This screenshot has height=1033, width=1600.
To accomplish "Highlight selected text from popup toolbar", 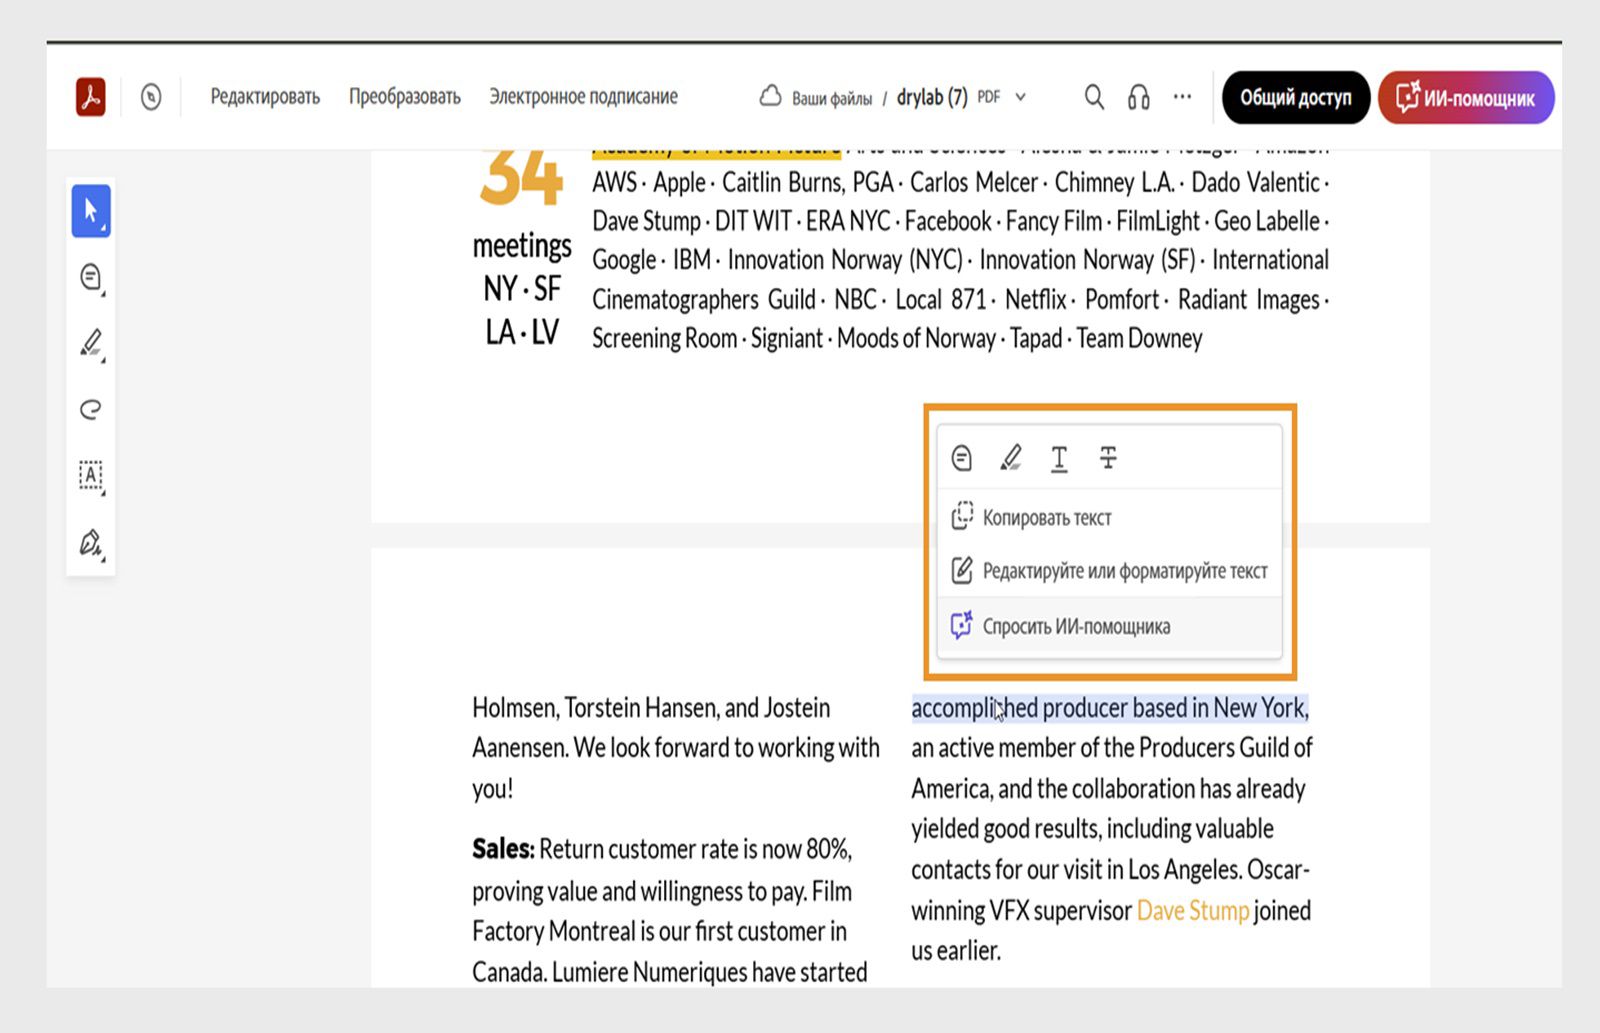I will point(1010,458).
